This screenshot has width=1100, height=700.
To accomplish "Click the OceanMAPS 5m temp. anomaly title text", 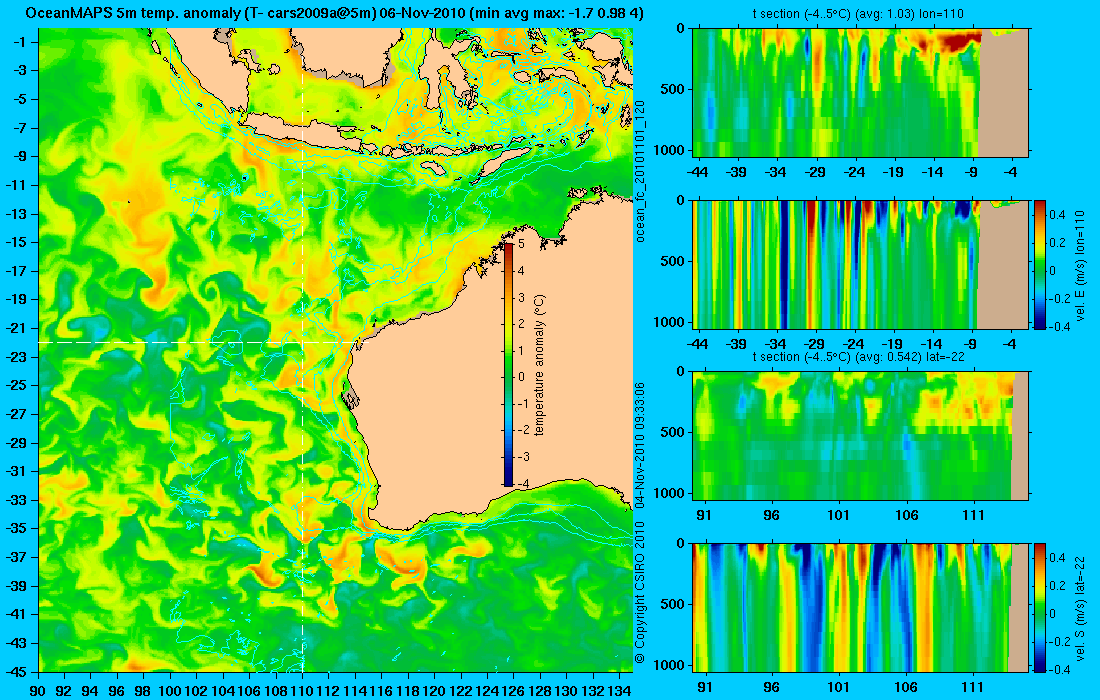I will (334, 13).
